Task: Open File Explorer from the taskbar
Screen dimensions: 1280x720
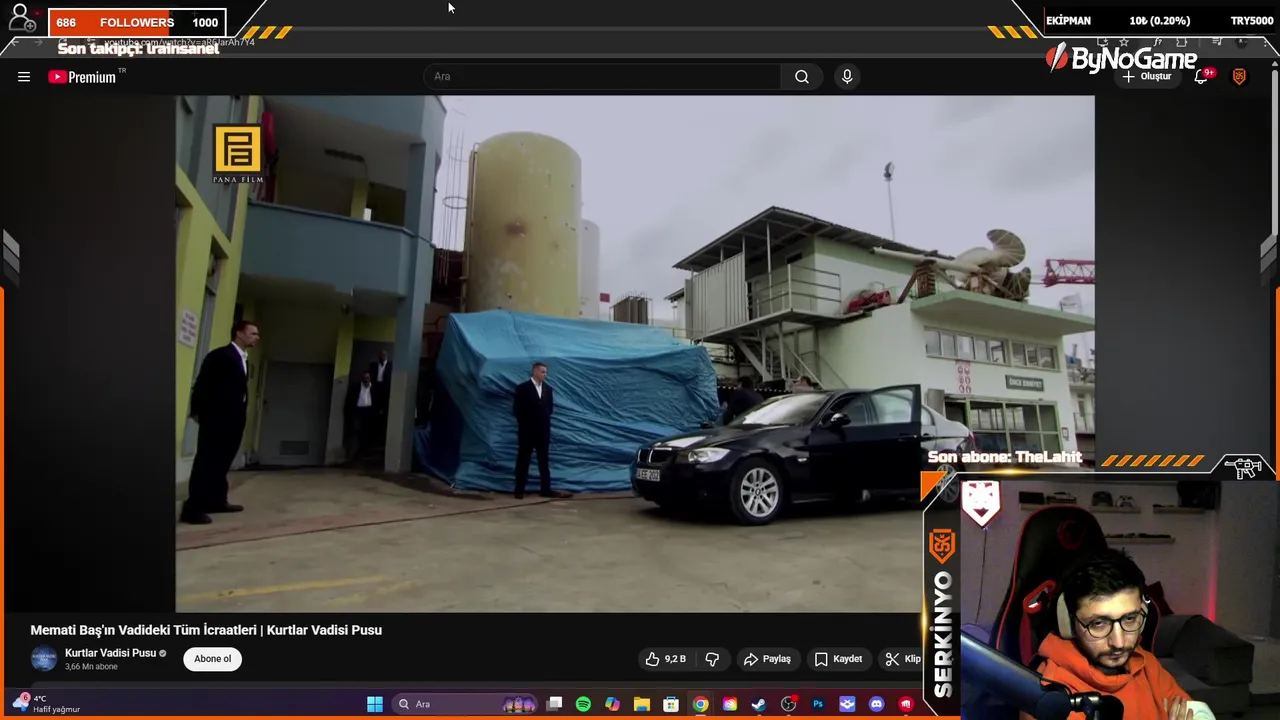Action: tap(642, 704)
